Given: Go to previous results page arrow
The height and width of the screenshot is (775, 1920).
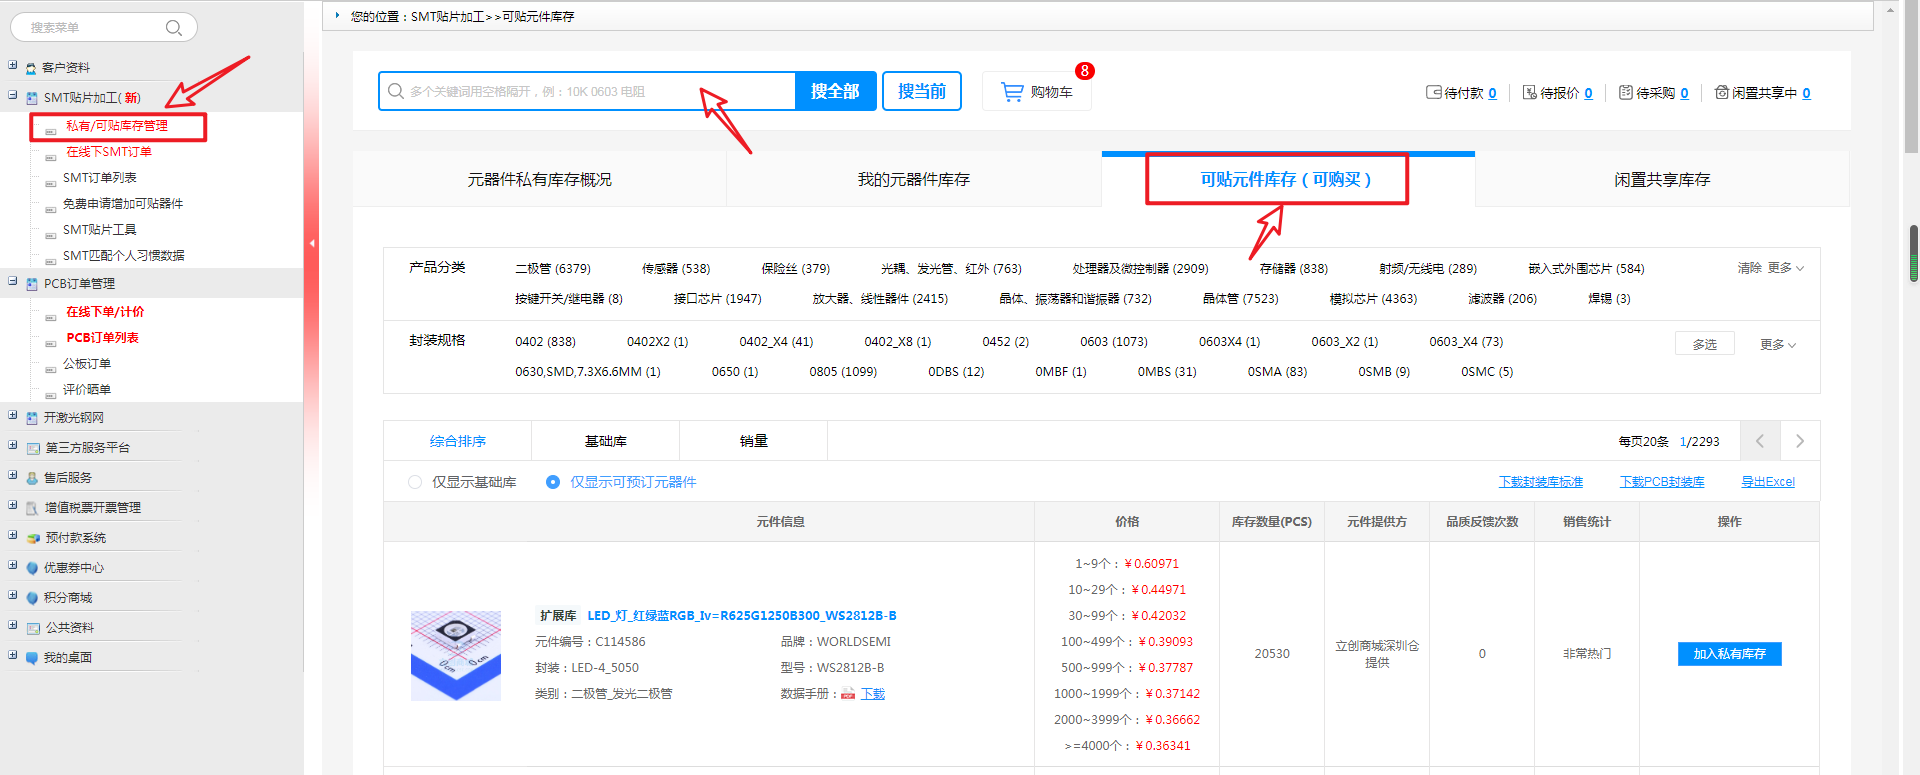Looking at the screenshot, I should [x=1760, y=441].
